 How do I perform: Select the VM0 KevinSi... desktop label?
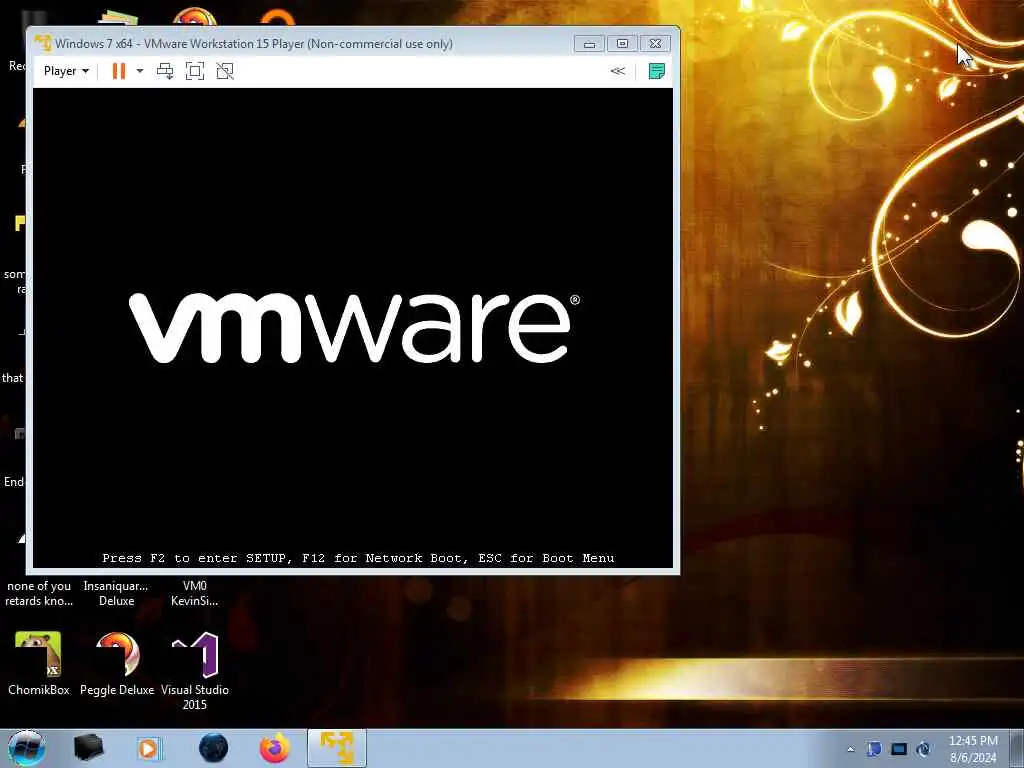point(195,594)
